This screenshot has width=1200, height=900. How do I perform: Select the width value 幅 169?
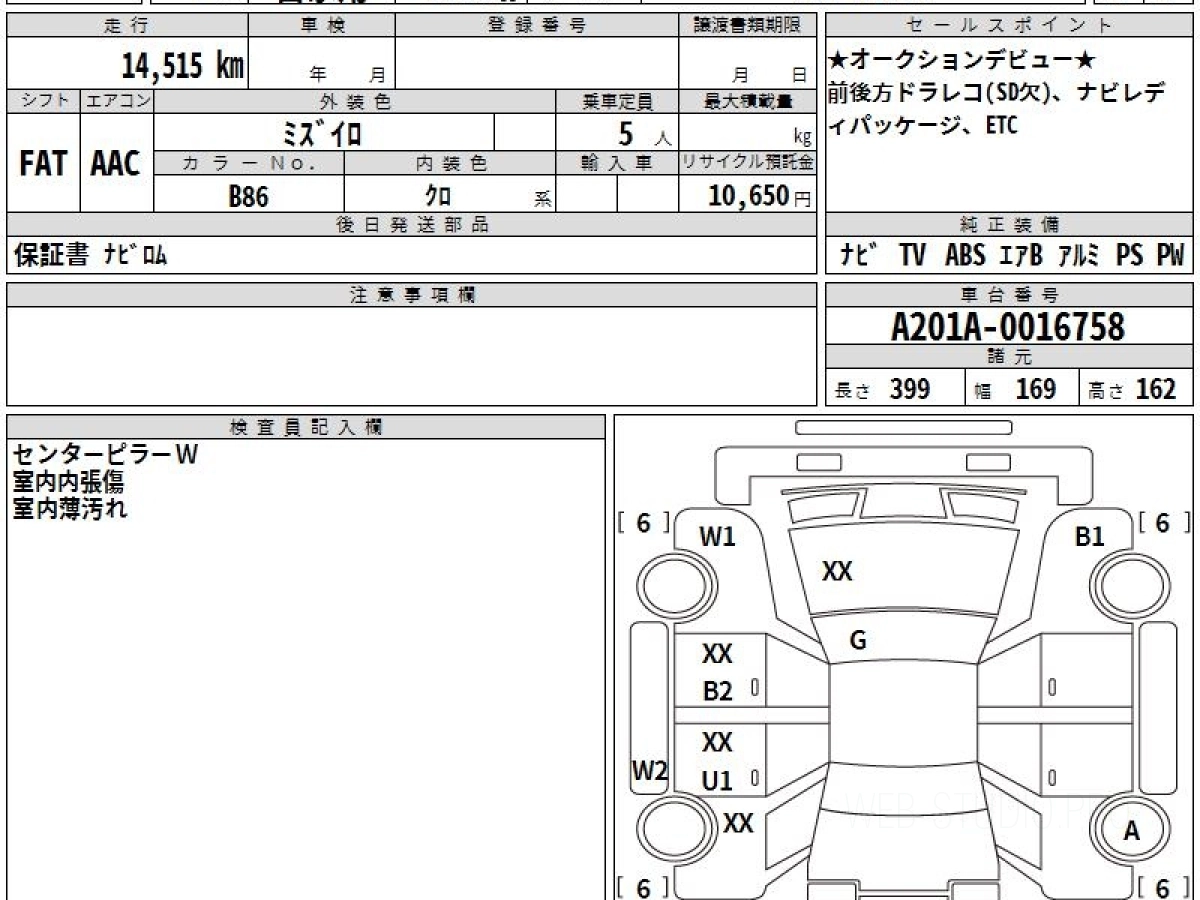(1015, 390)
